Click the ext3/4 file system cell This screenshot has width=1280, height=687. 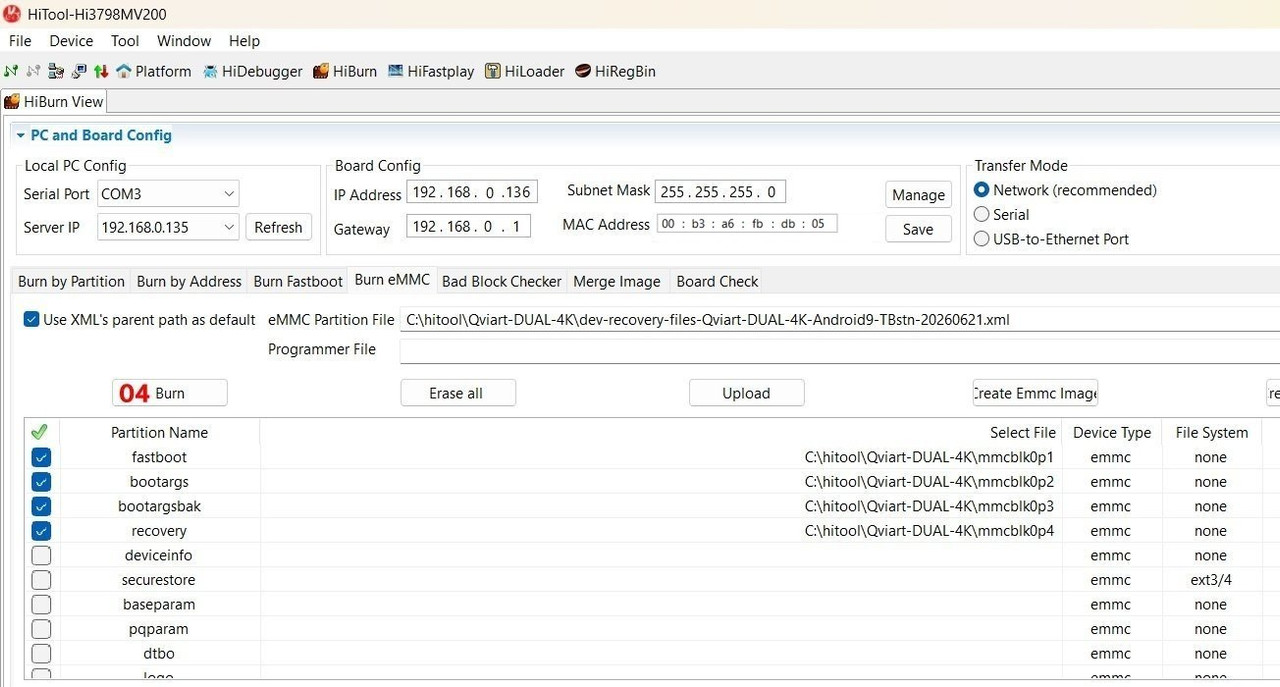tap(1211, 580)
